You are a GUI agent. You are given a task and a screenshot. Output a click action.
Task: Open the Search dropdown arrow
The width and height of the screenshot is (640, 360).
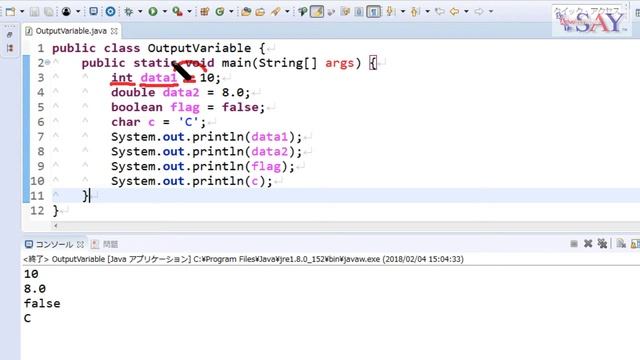coord(287,12)
